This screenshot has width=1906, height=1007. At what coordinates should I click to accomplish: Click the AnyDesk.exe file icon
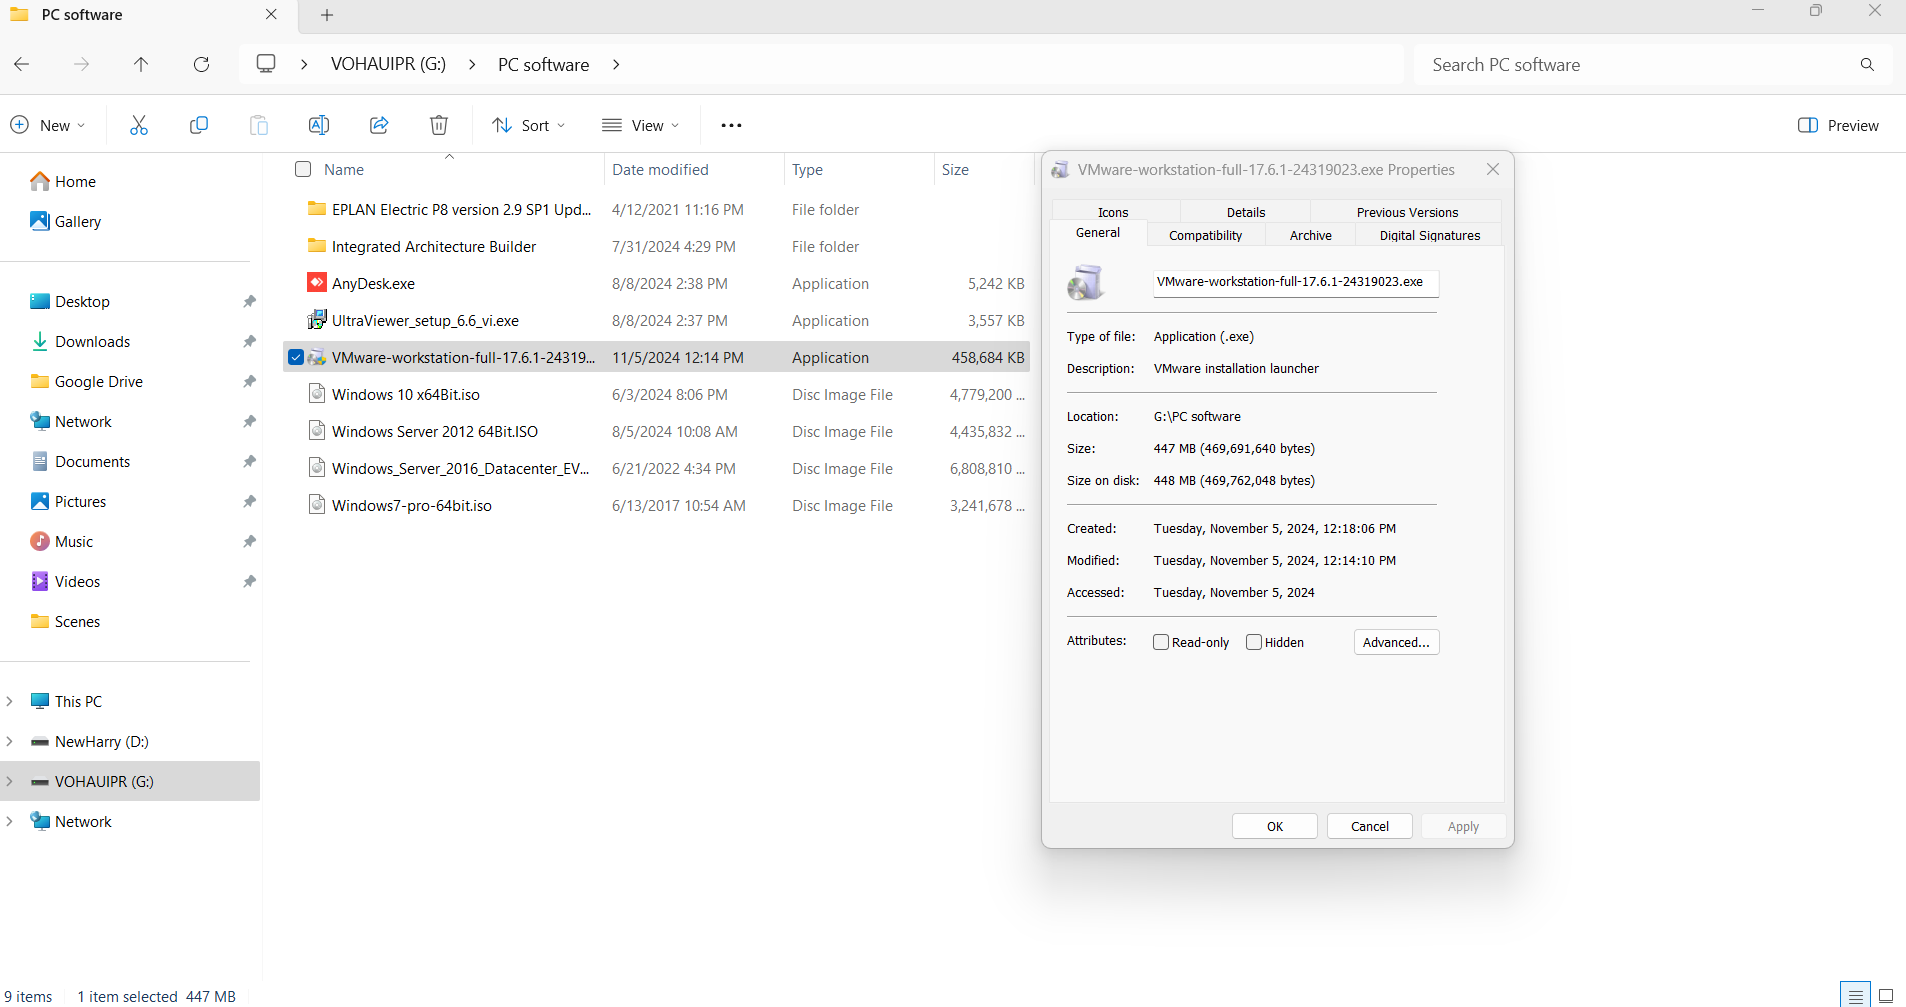(x=317, y=283)
